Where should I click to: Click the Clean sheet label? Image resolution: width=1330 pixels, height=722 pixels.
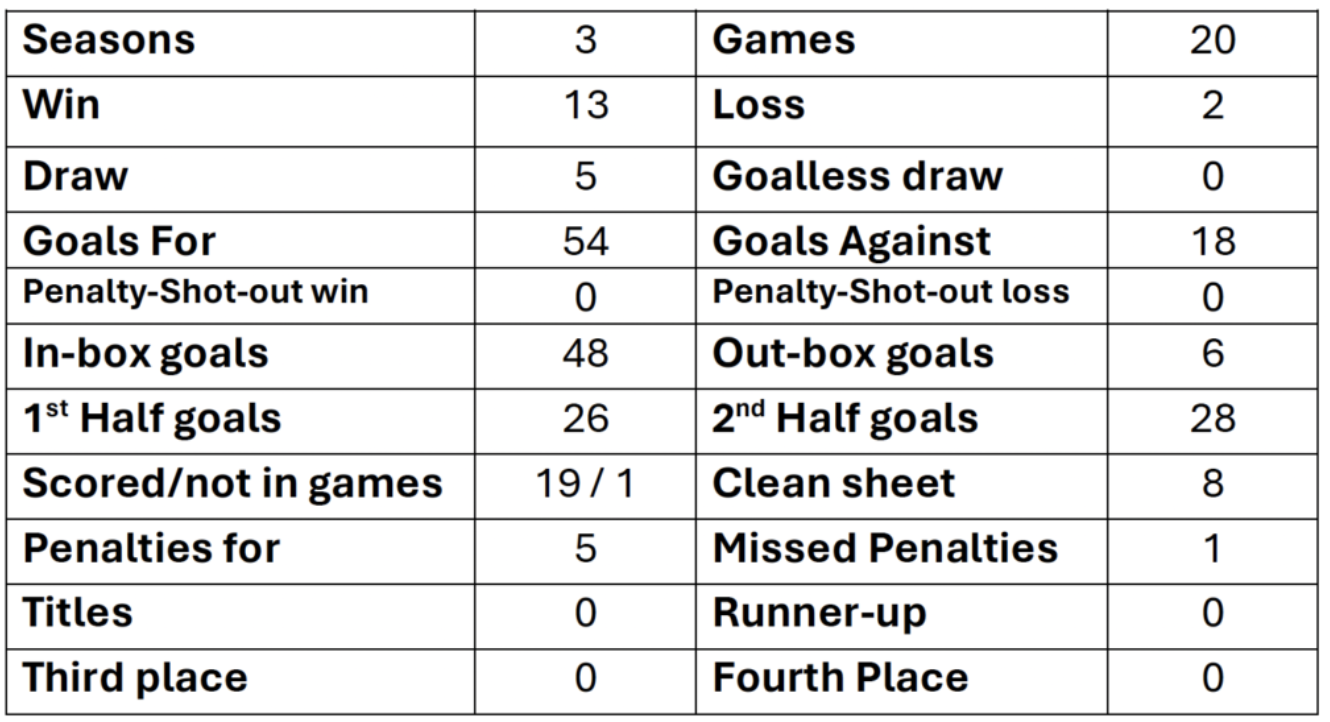click(x=834, y=484)
